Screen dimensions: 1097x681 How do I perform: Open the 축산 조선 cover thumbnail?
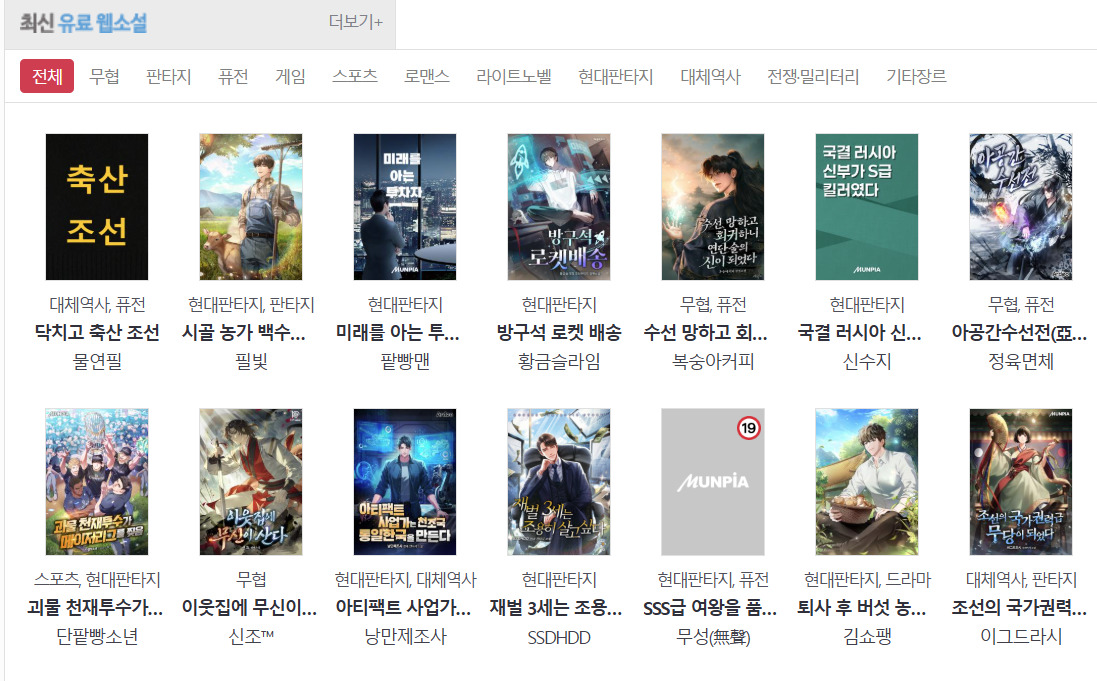tap(97, 207)
